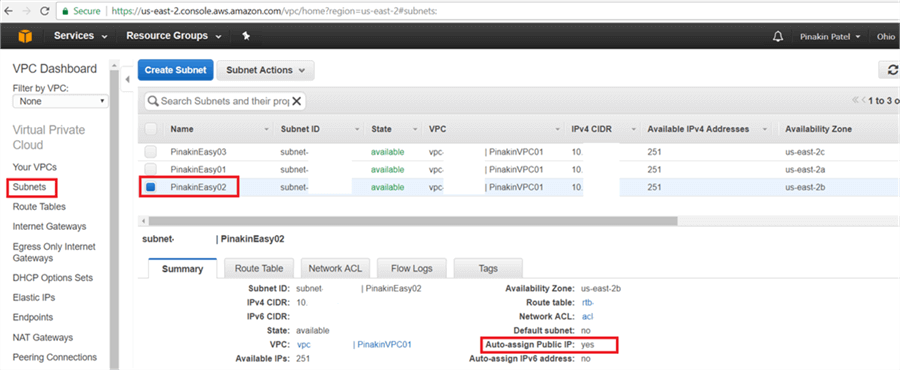The image size is (900, 370).
Task: Uncheck the PinakinEasy02 row checkbox
Action: pos(150,187)
